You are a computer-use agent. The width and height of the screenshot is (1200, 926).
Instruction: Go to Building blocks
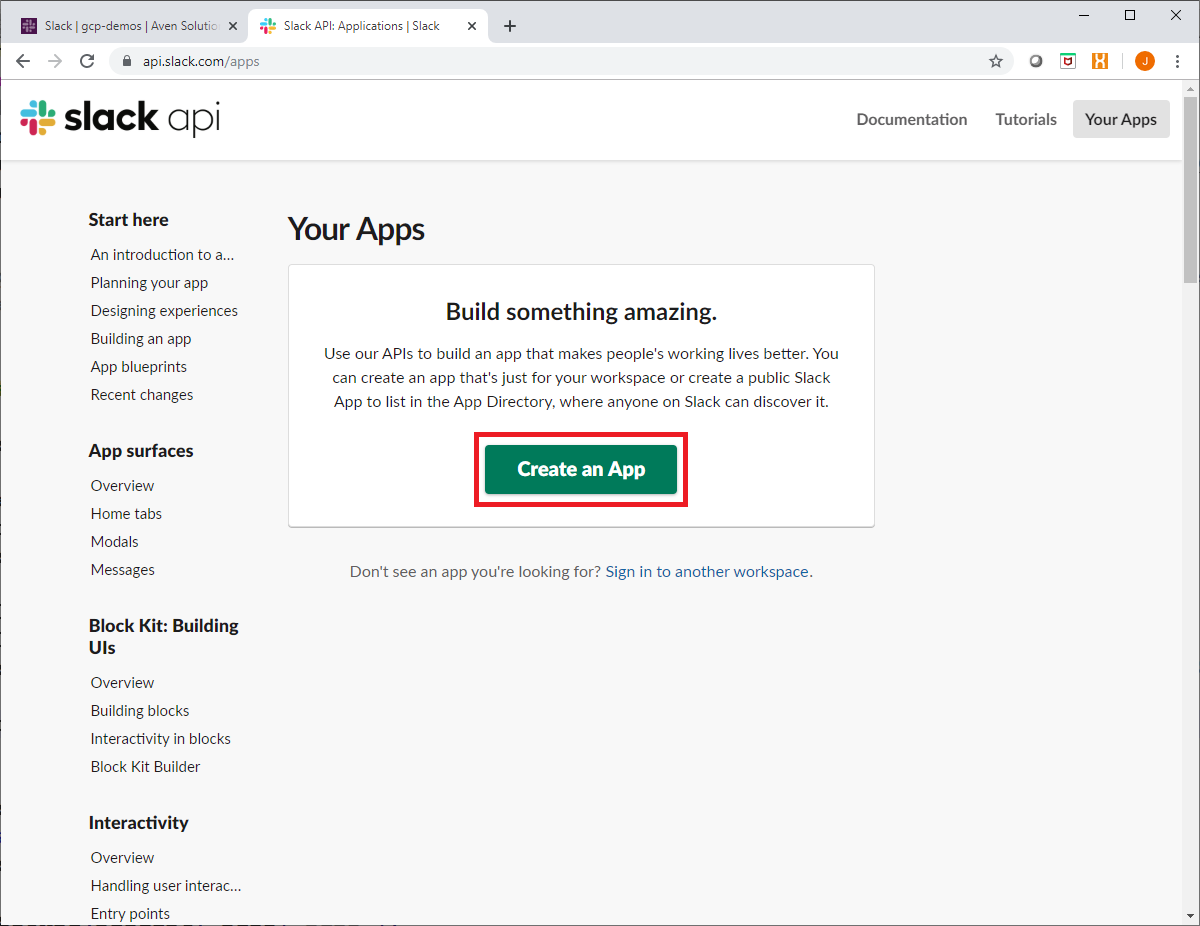point(140,711)
